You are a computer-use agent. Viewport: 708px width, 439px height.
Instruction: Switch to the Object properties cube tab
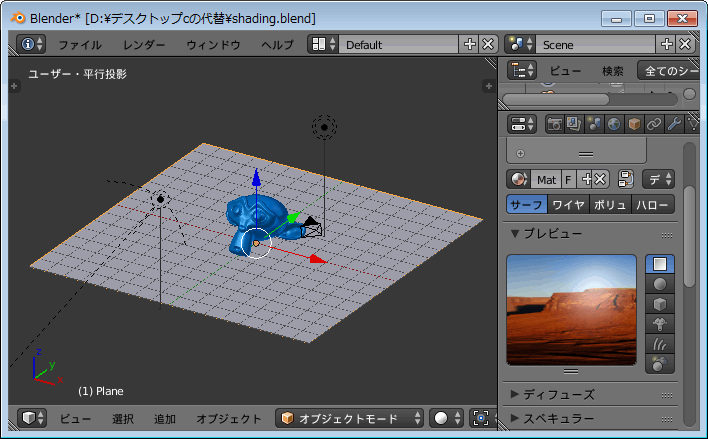(634, 124)
